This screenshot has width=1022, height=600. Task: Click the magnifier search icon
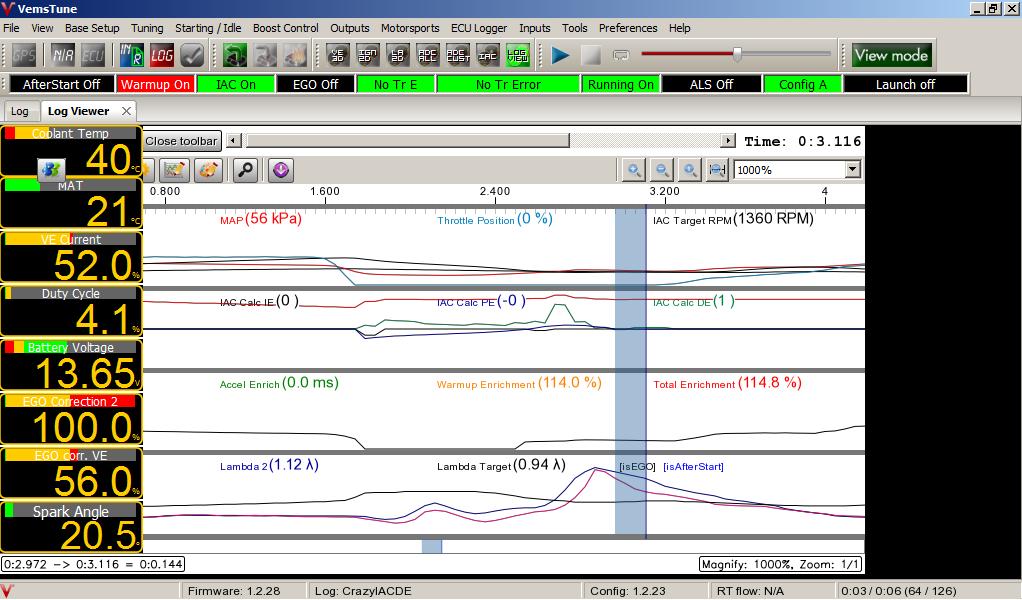[246, 170]
